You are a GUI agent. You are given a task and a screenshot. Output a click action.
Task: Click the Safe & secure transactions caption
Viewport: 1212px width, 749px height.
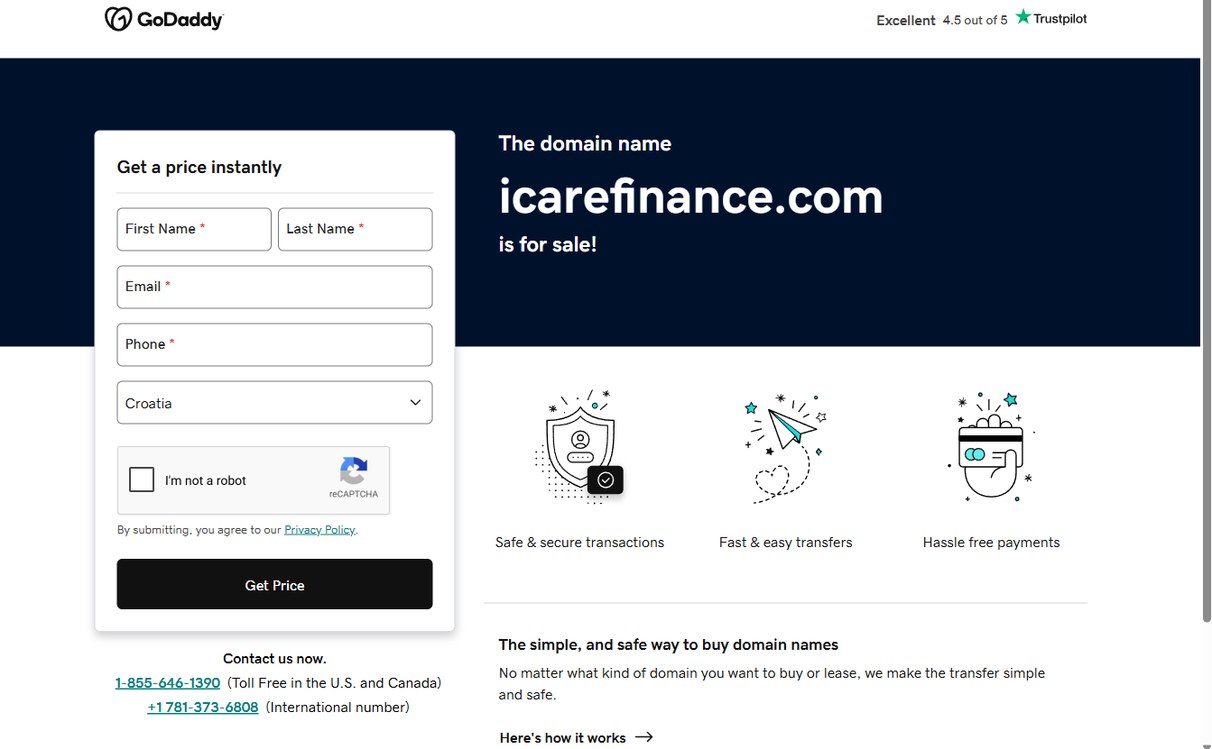click(x=580, y=542)
